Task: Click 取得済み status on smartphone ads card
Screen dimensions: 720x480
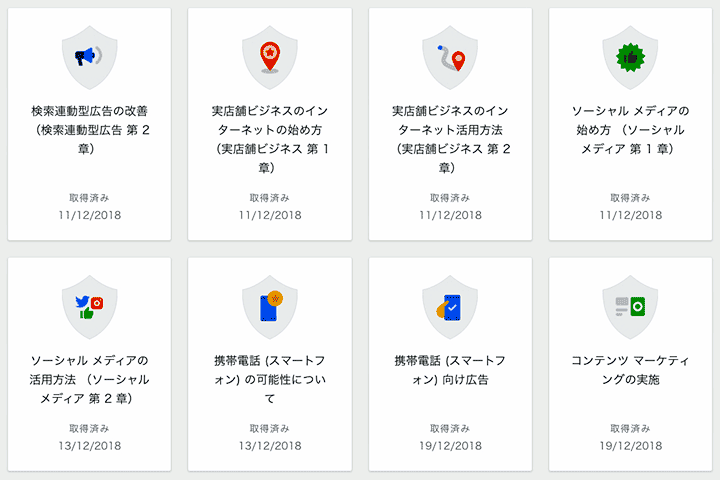Action: (x=450, y=428)
